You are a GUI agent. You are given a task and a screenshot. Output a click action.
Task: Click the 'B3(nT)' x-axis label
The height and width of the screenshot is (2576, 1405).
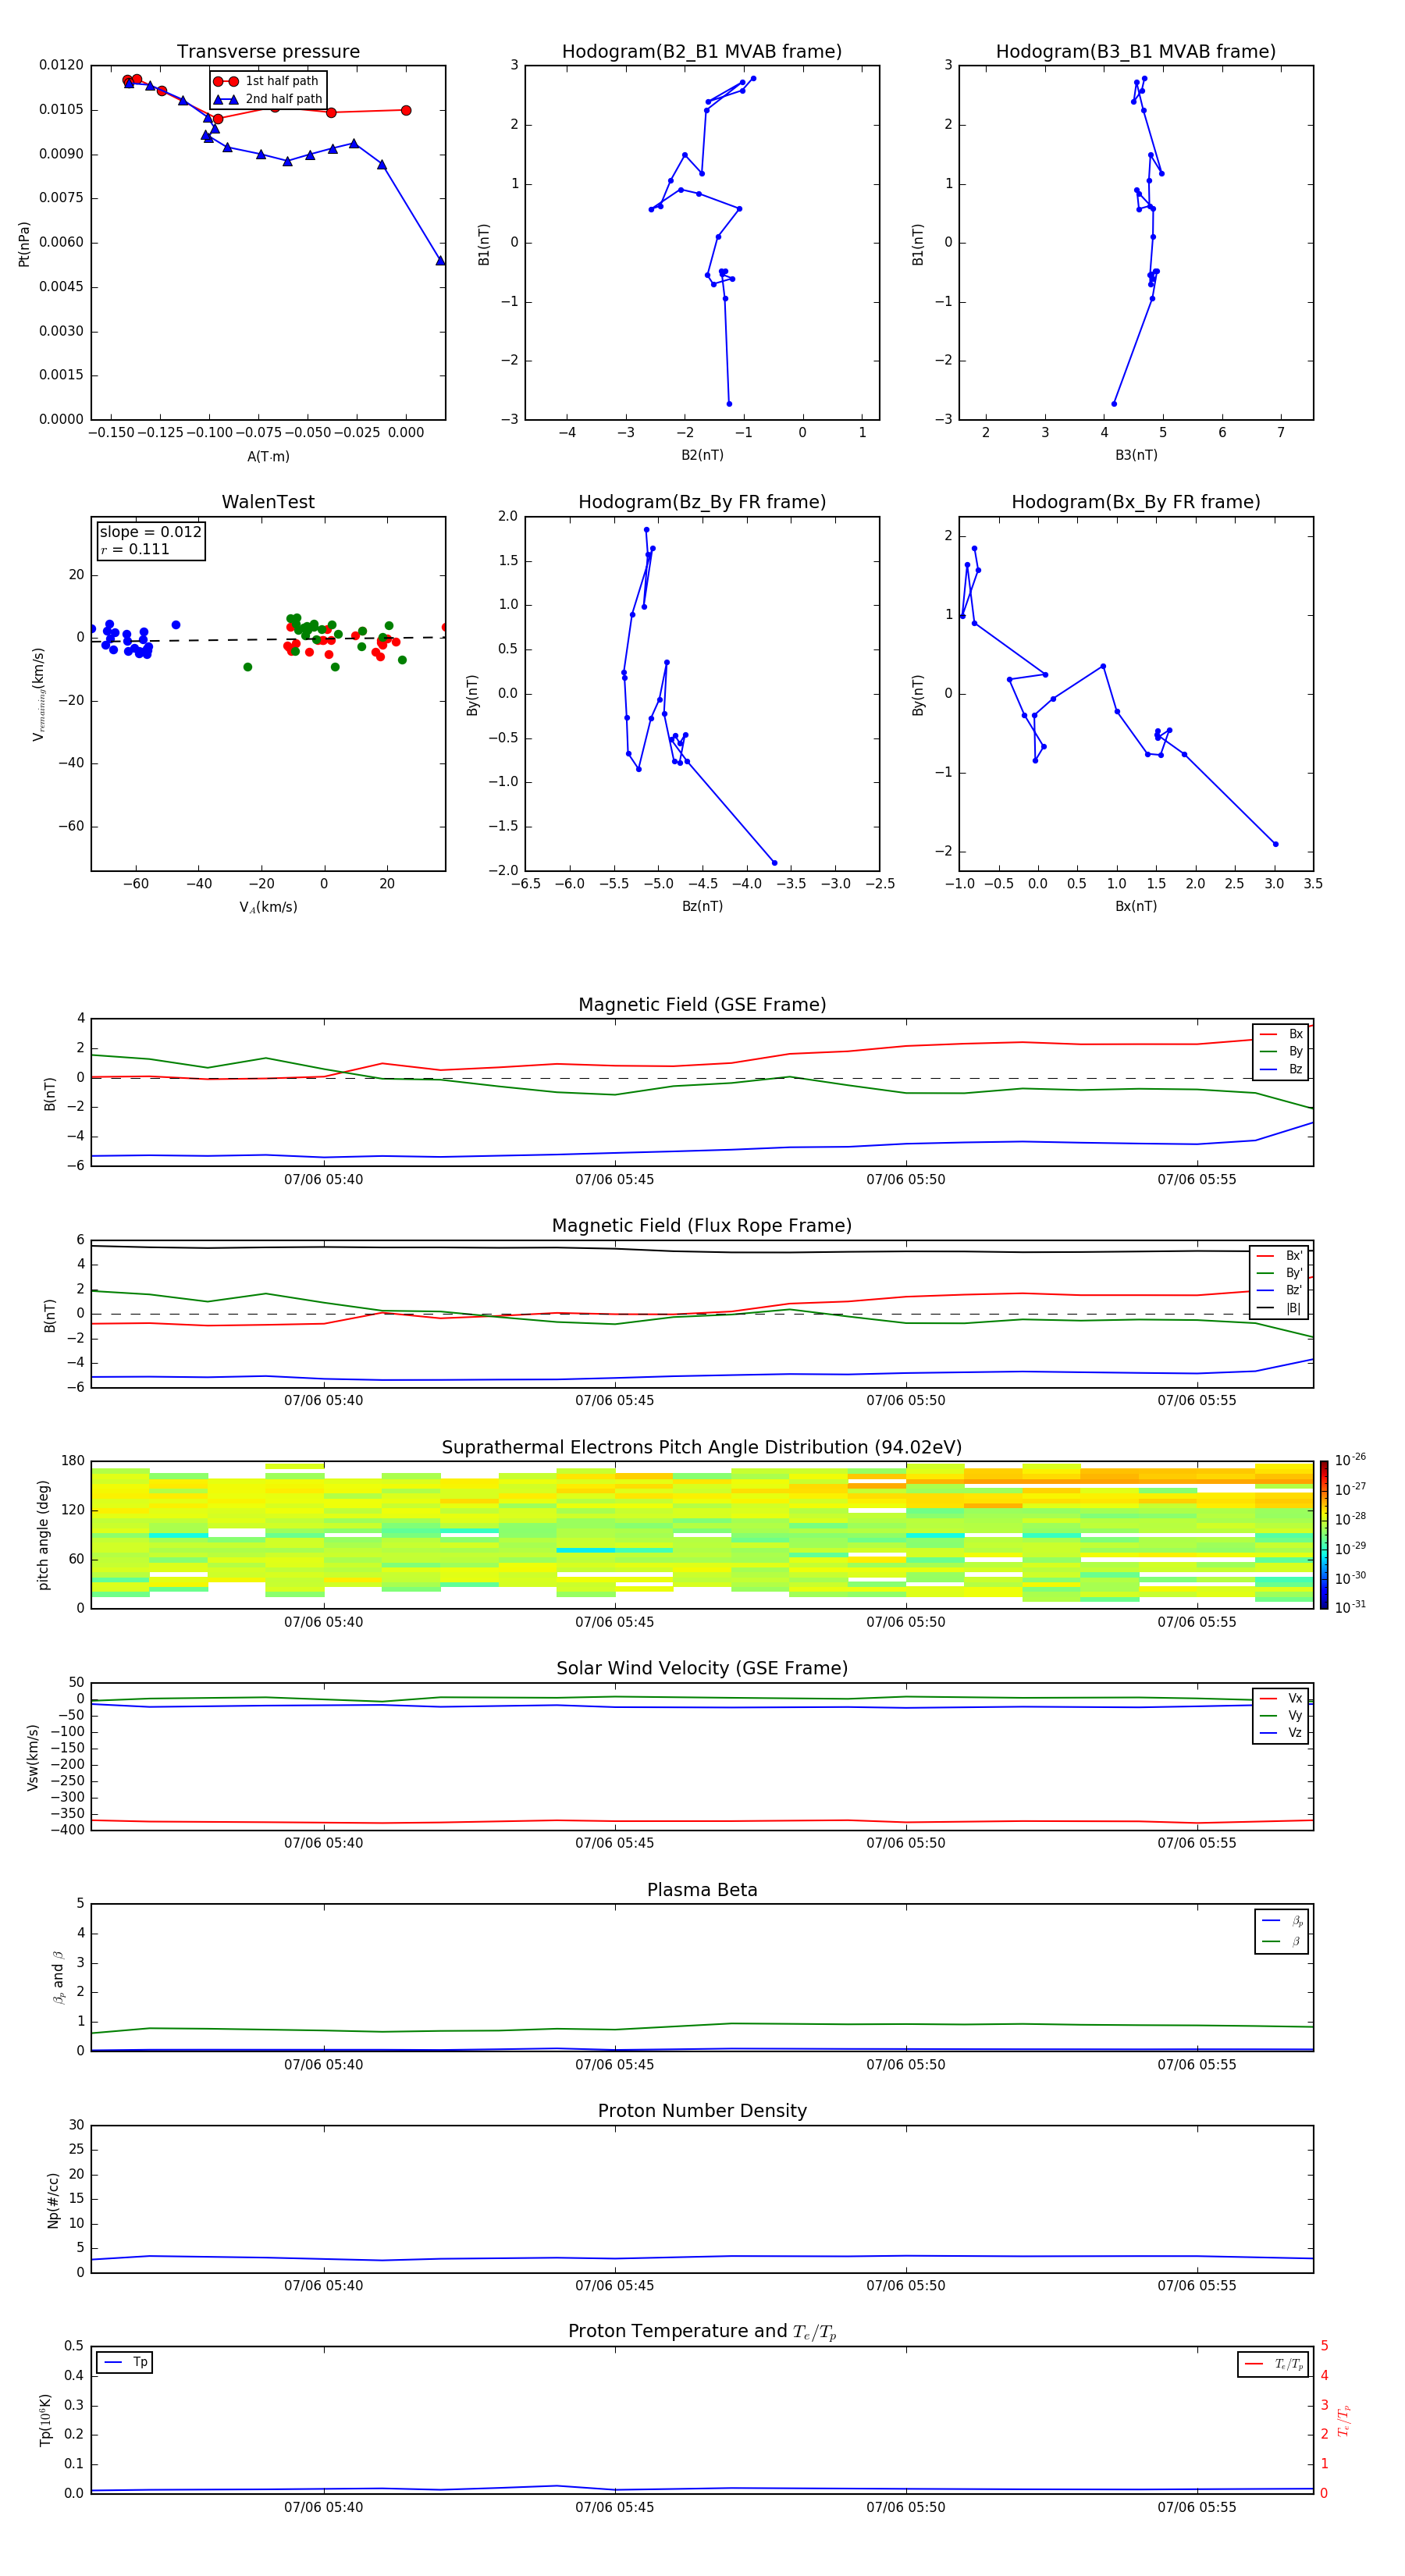coord(1136,455)
